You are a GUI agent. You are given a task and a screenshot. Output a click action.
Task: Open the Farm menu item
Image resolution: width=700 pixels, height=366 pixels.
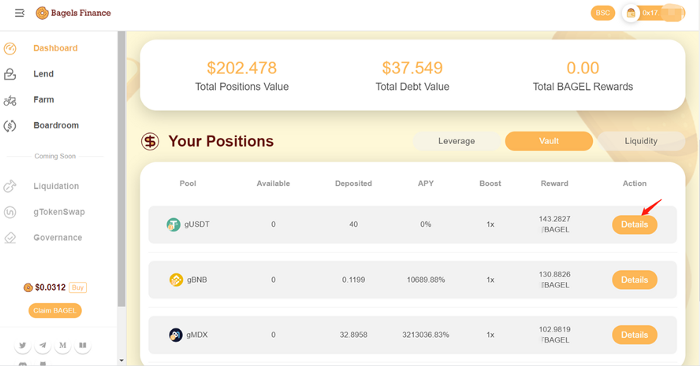pos(44,100)
